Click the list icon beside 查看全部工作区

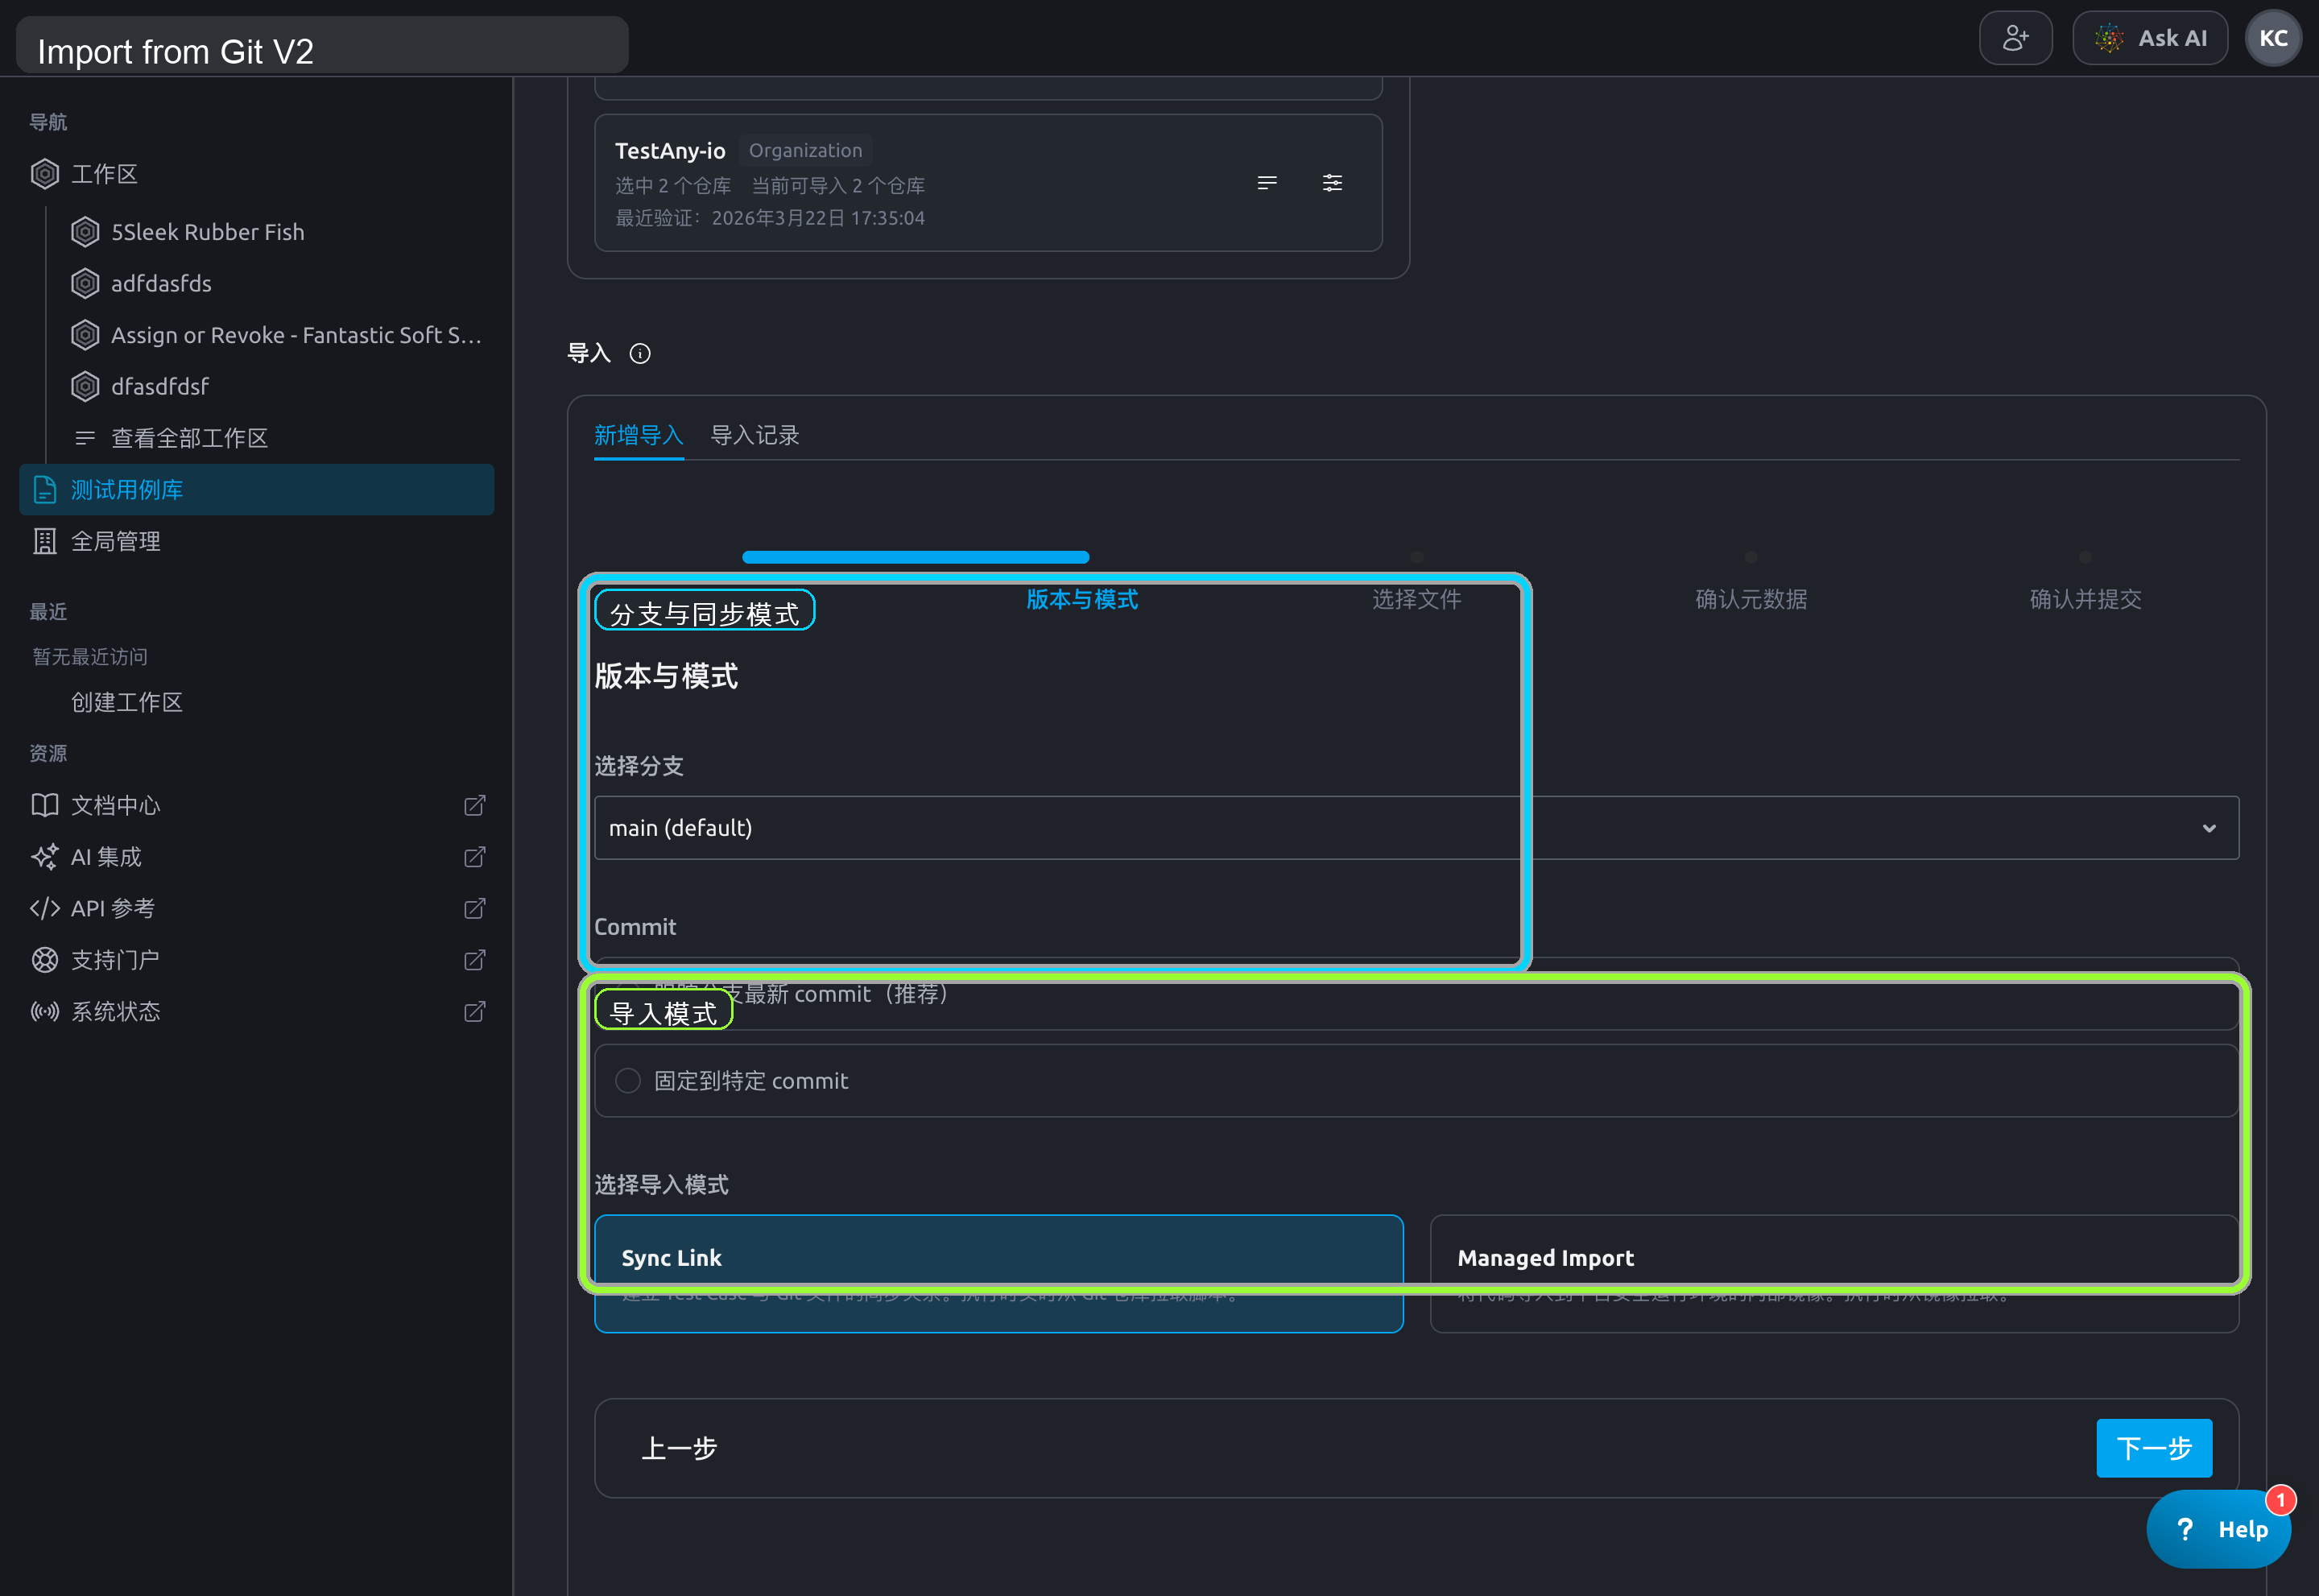[85, 438]
